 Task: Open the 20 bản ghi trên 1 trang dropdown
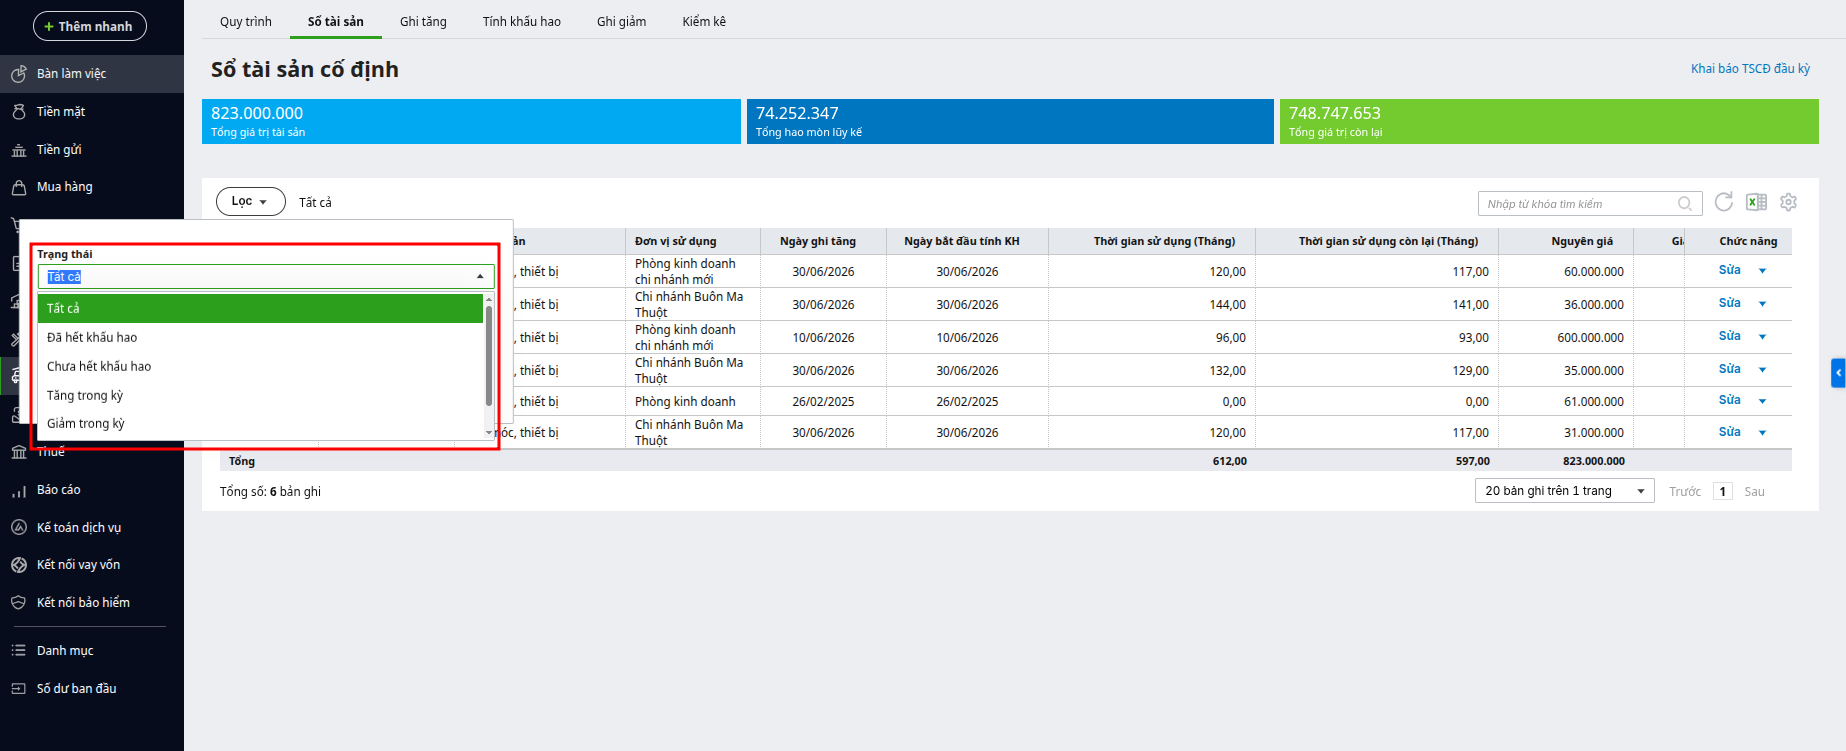tap(1565, 491)
